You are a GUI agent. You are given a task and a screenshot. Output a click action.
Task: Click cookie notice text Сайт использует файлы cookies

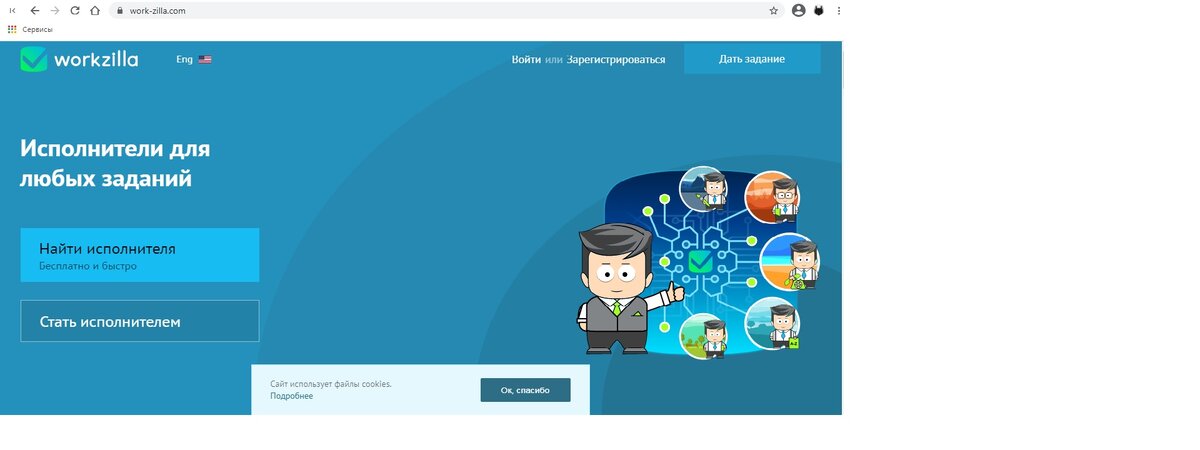click(x=331, y=384)
